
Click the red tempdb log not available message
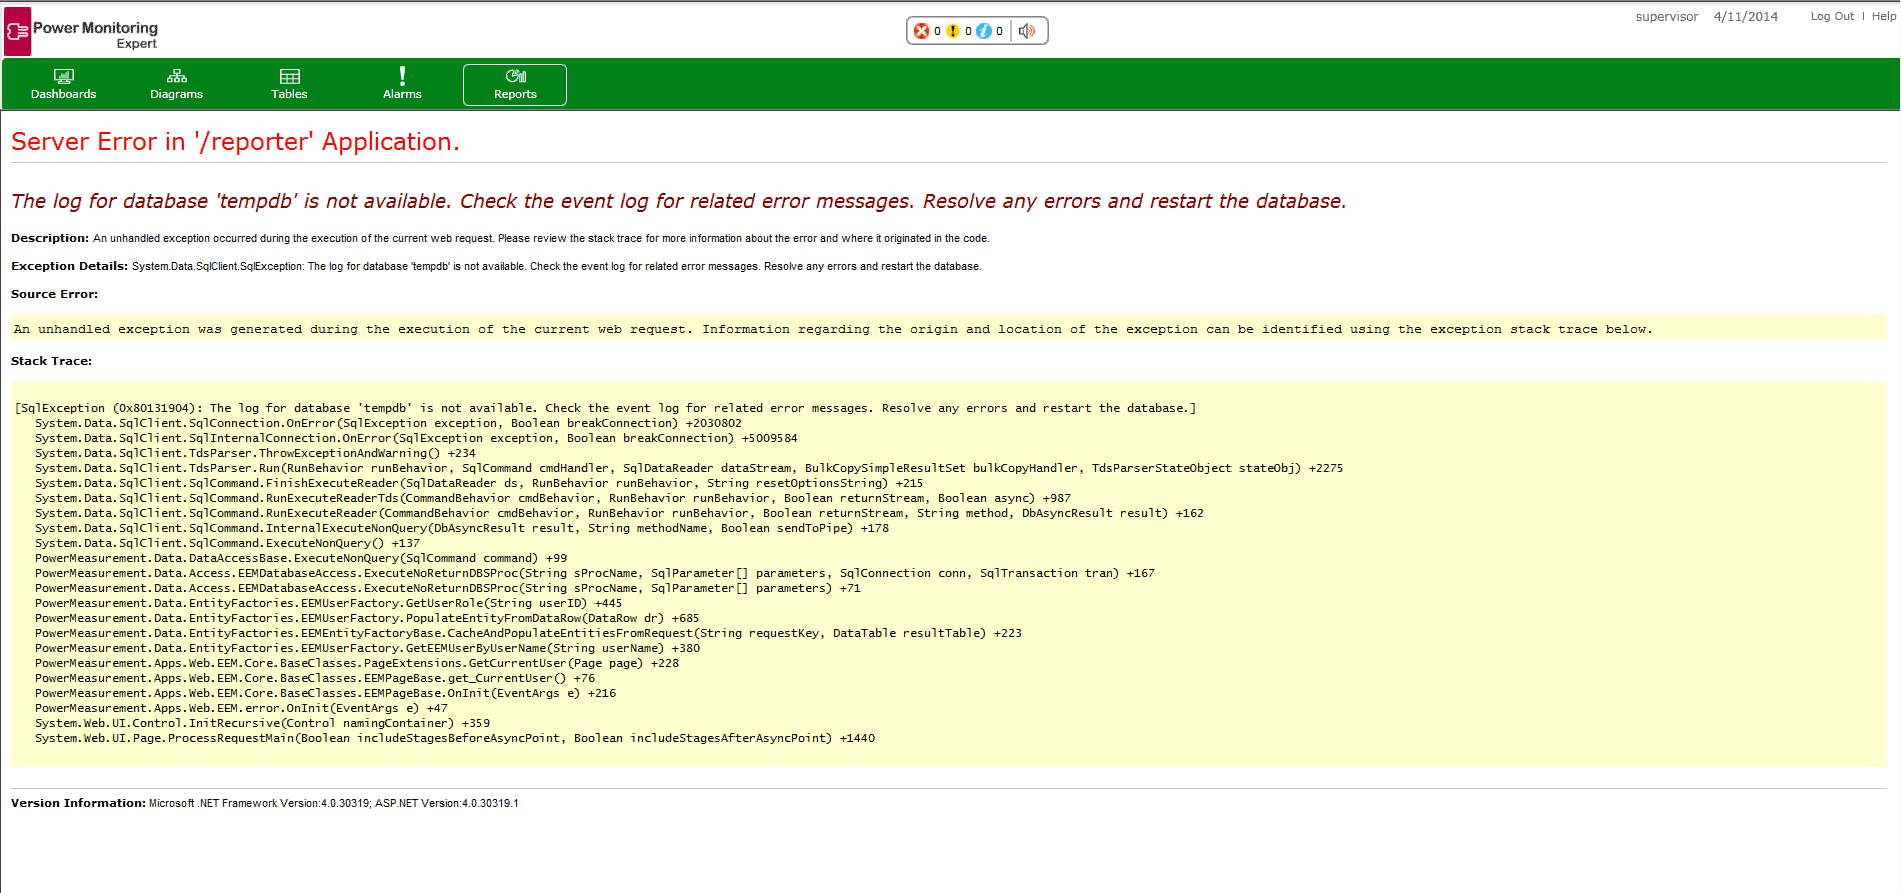(678, 201)
